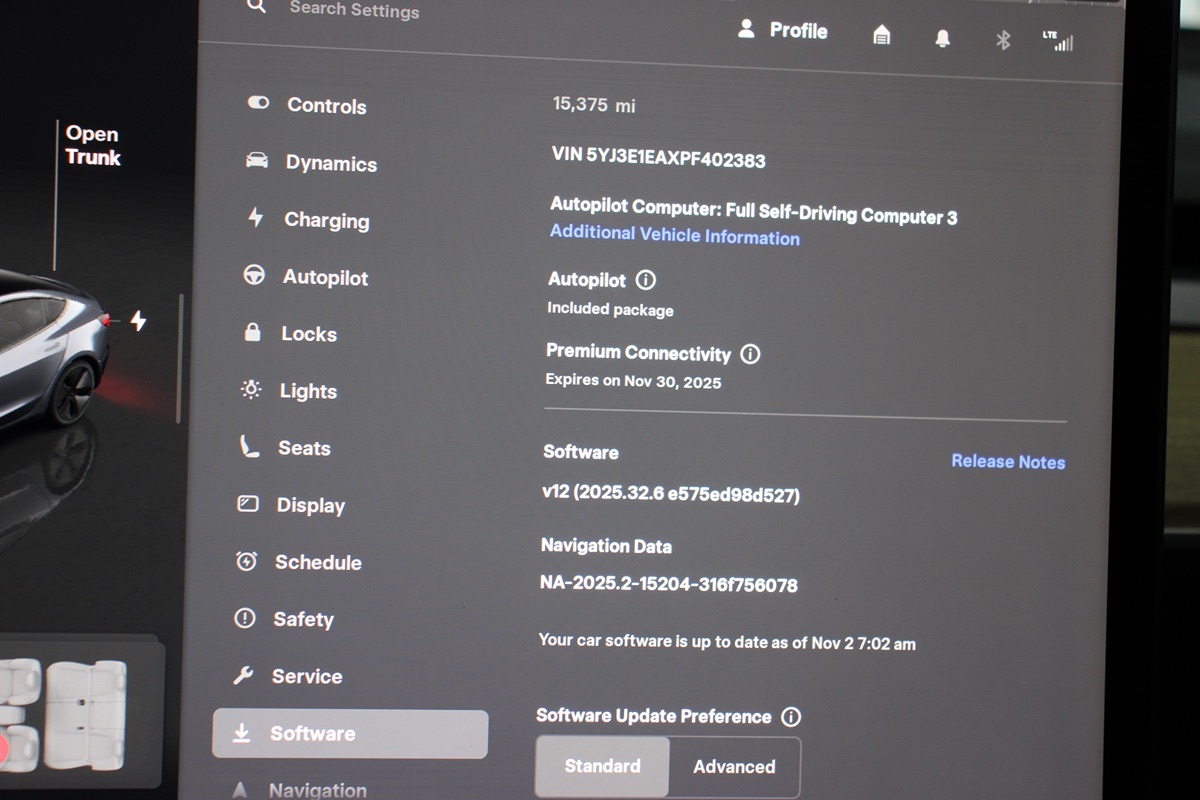1200x800 pixels.
Task: Click the garage door HomeLink icon
Action: (x=881, y=36)
